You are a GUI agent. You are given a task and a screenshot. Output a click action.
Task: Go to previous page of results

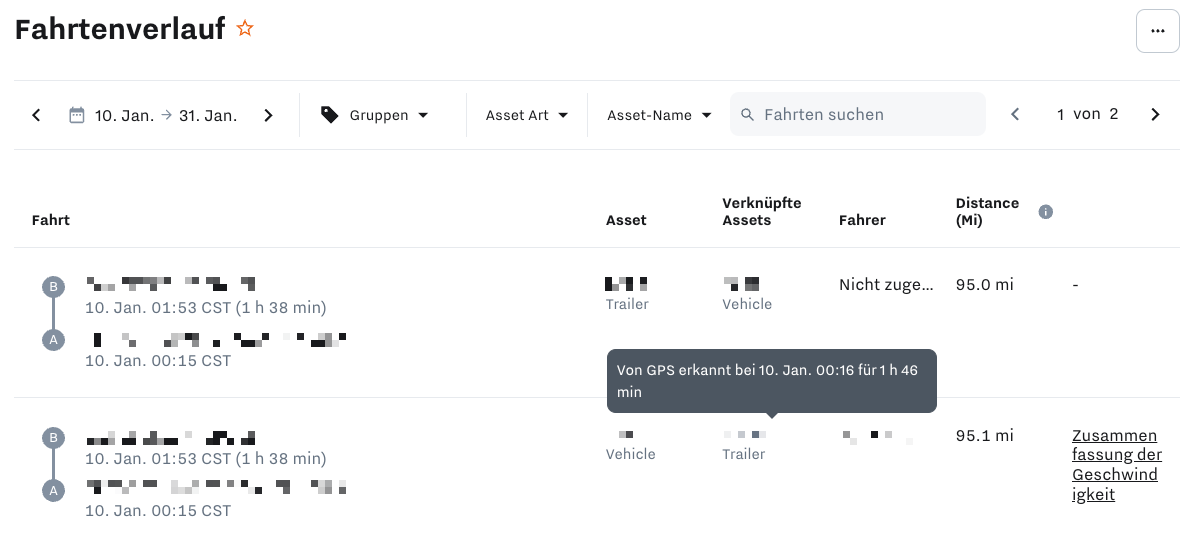point(1015,114)
